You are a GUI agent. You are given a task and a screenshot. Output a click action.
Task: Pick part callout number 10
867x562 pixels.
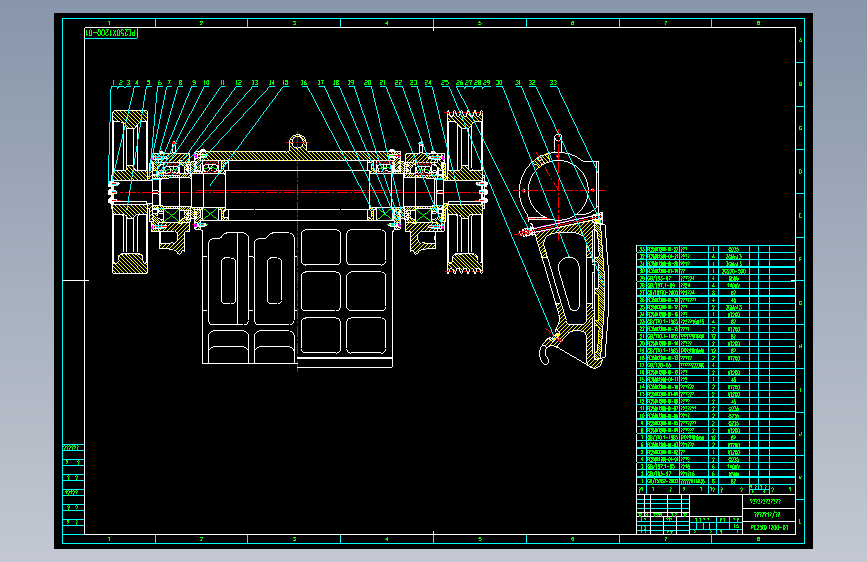pos(206,83)
